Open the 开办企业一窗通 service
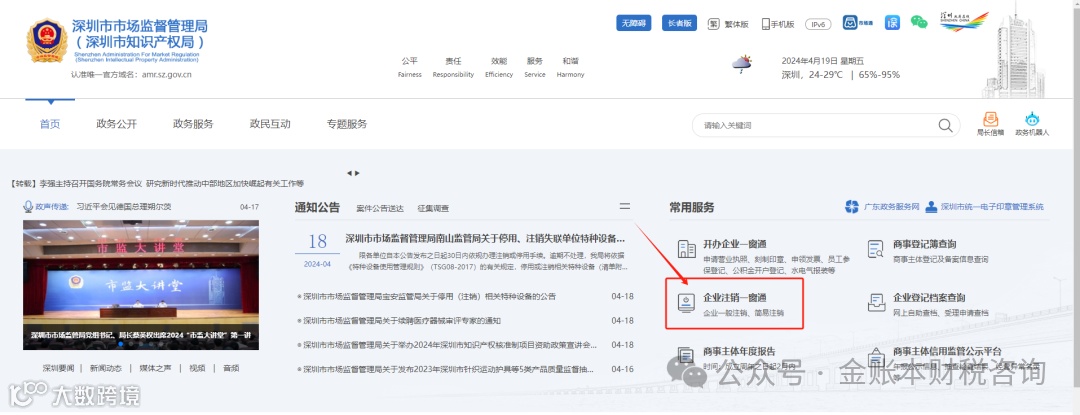Screen dimensions: 1080x415 pos(734,244)
